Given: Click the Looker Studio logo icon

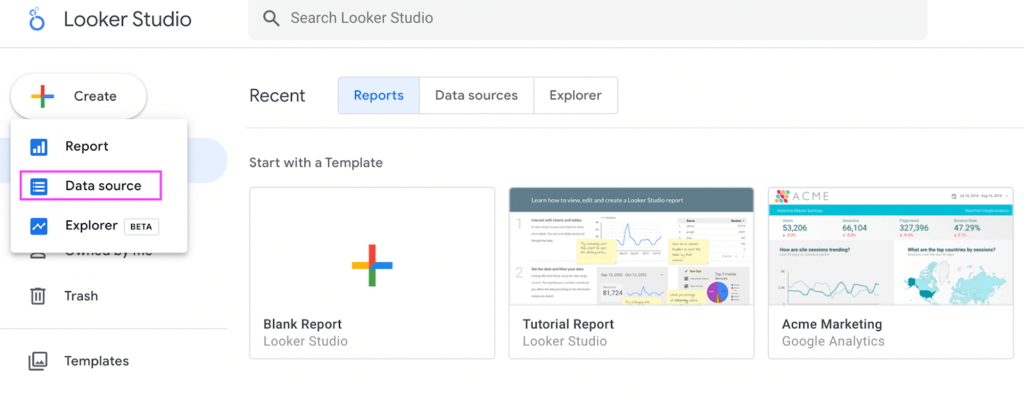Looking at the screenshot, I should pyautogui.click(x=38, y=20).
